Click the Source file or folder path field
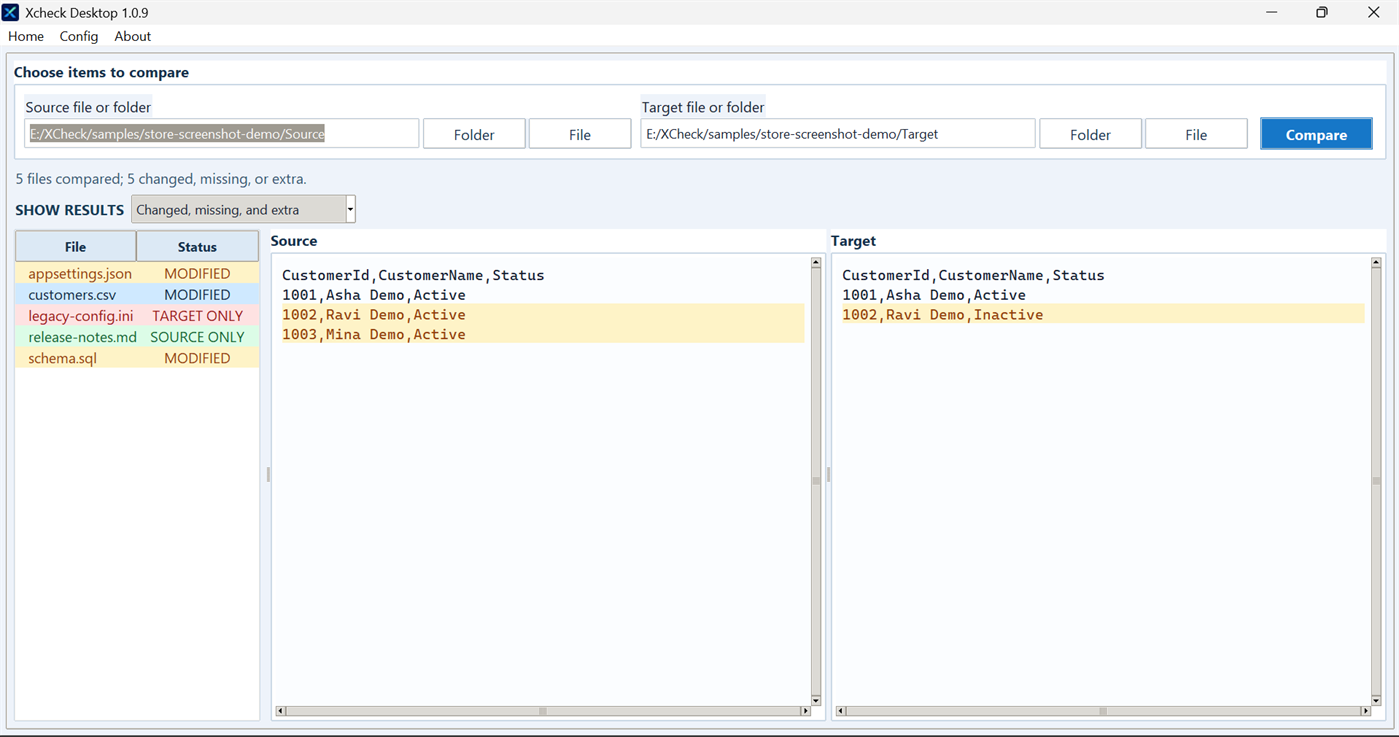The height and width of the screenshot is (737, 1399). (x=221, y=134)
